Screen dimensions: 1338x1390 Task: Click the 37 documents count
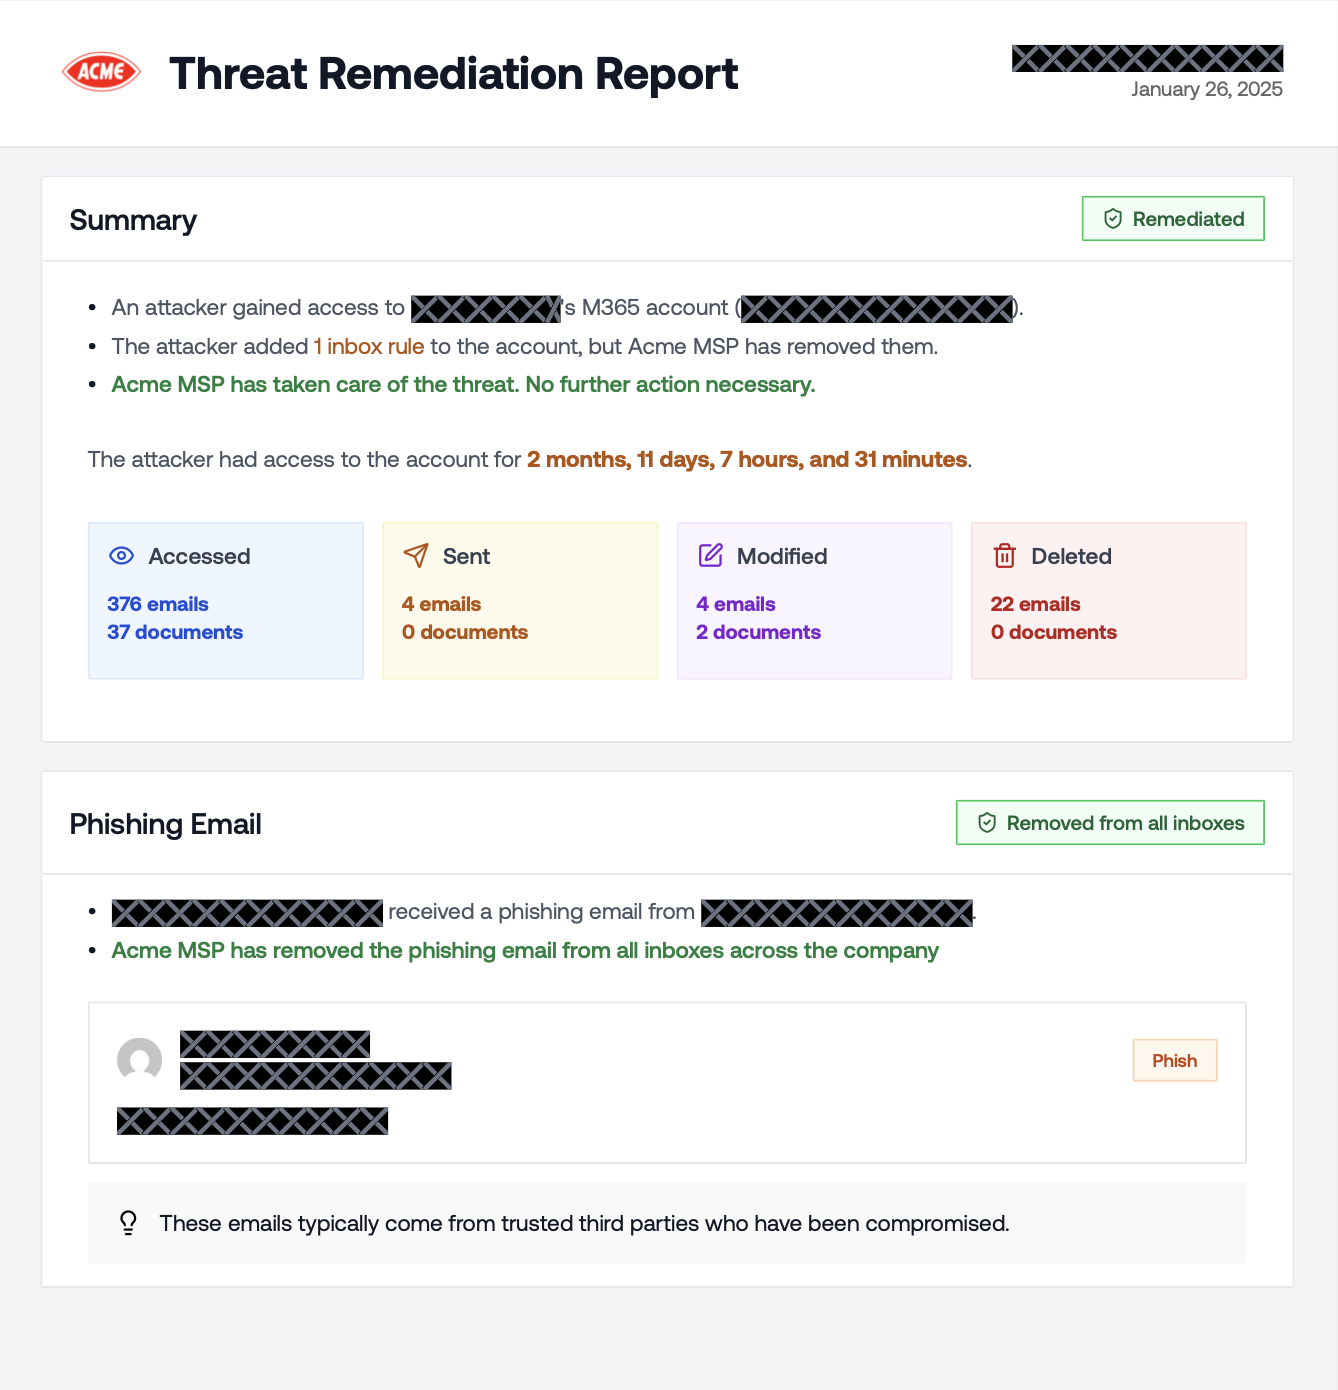175,632
